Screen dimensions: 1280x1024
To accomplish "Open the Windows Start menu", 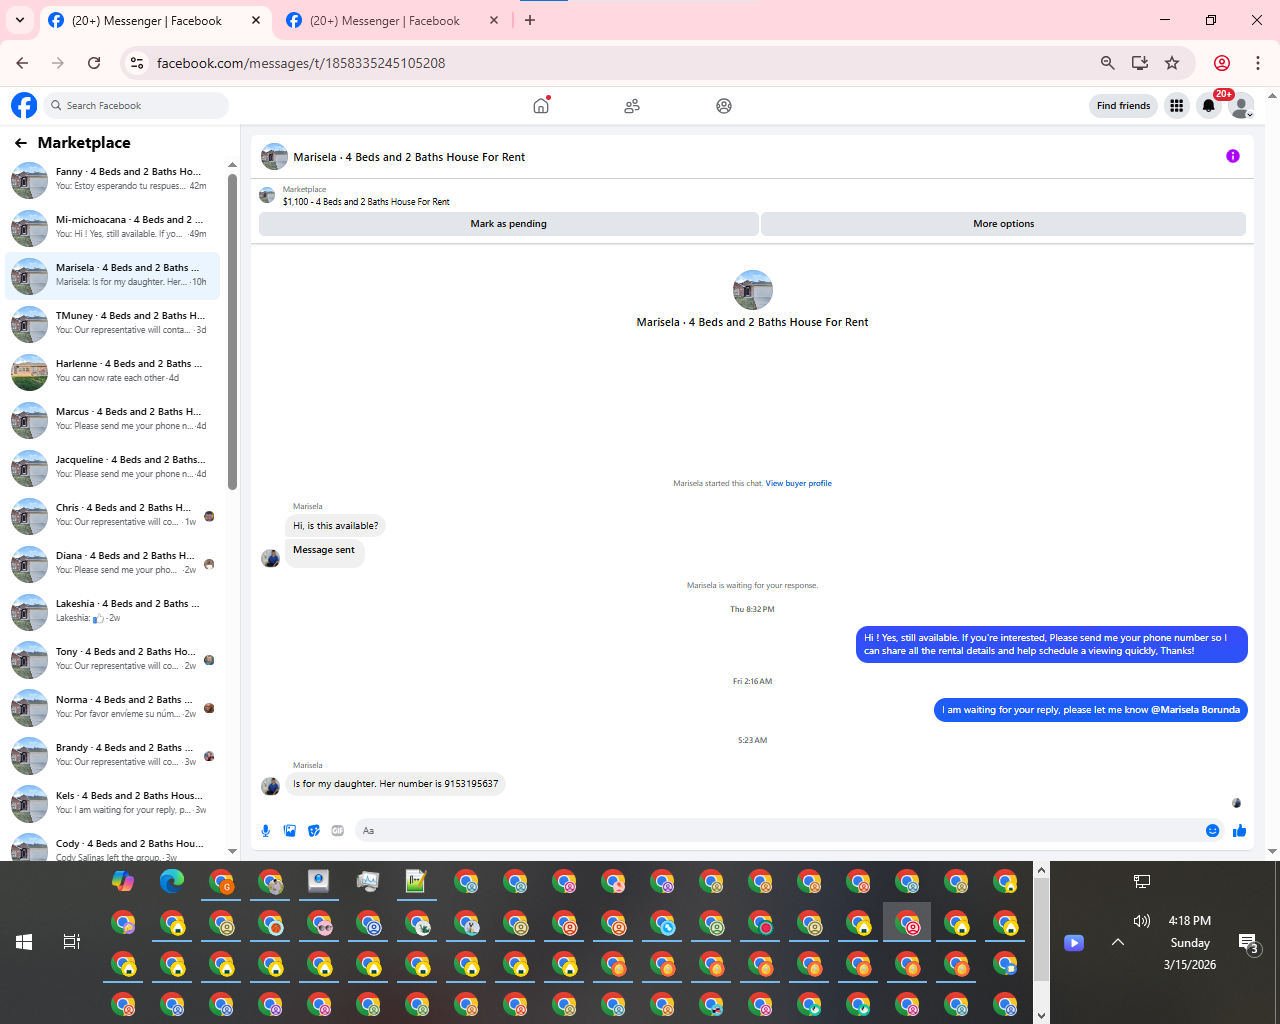I will point(24,942).
